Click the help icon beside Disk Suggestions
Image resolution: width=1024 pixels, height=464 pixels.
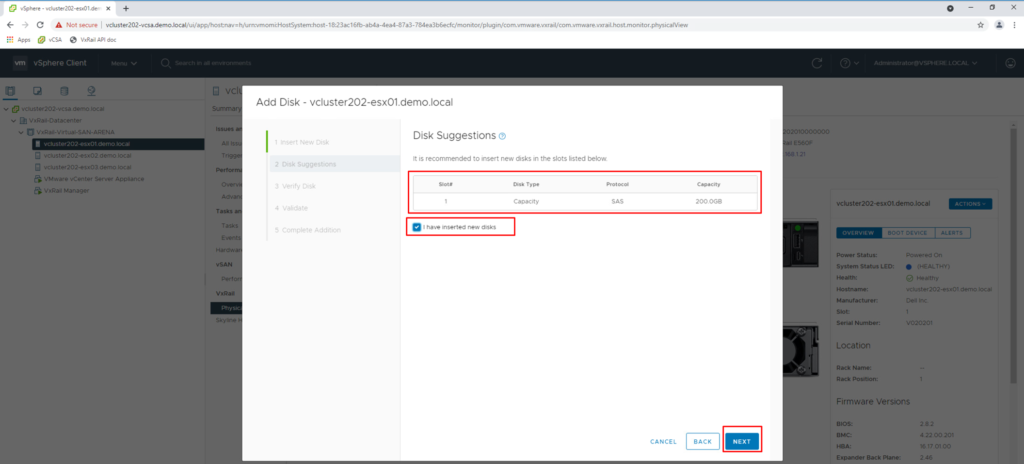(502, 136)
